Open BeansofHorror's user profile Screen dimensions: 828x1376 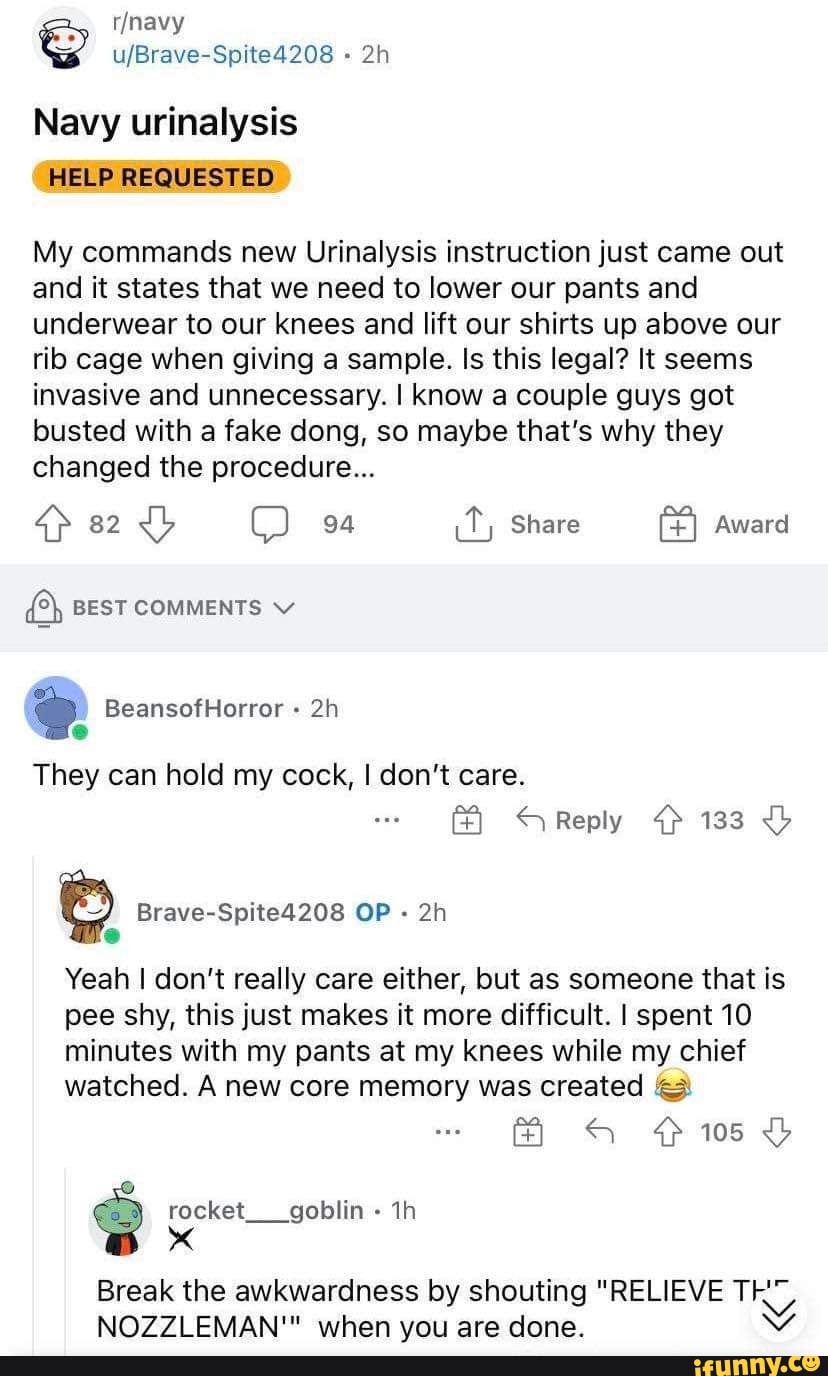click(194, 708)
